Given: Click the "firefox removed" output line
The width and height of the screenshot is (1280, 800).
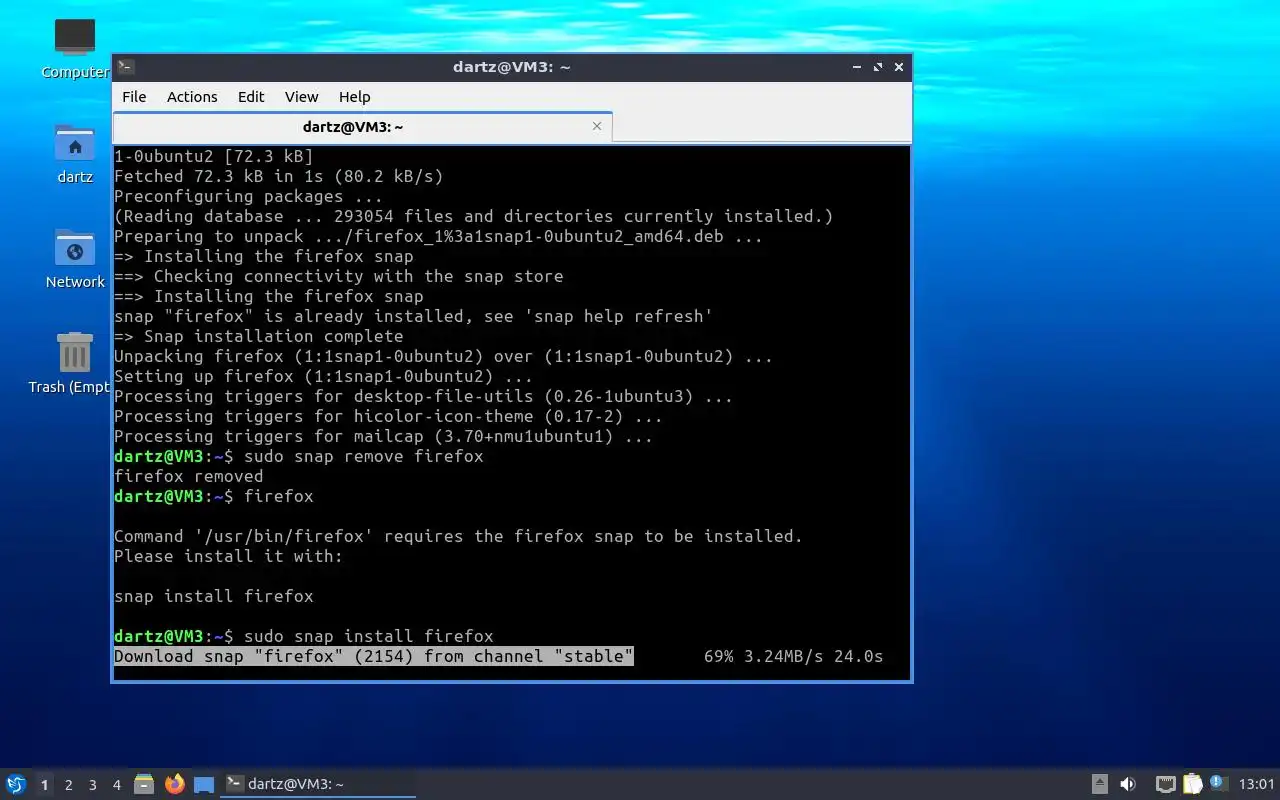Looking at the screenshot, I should (189, 476).
